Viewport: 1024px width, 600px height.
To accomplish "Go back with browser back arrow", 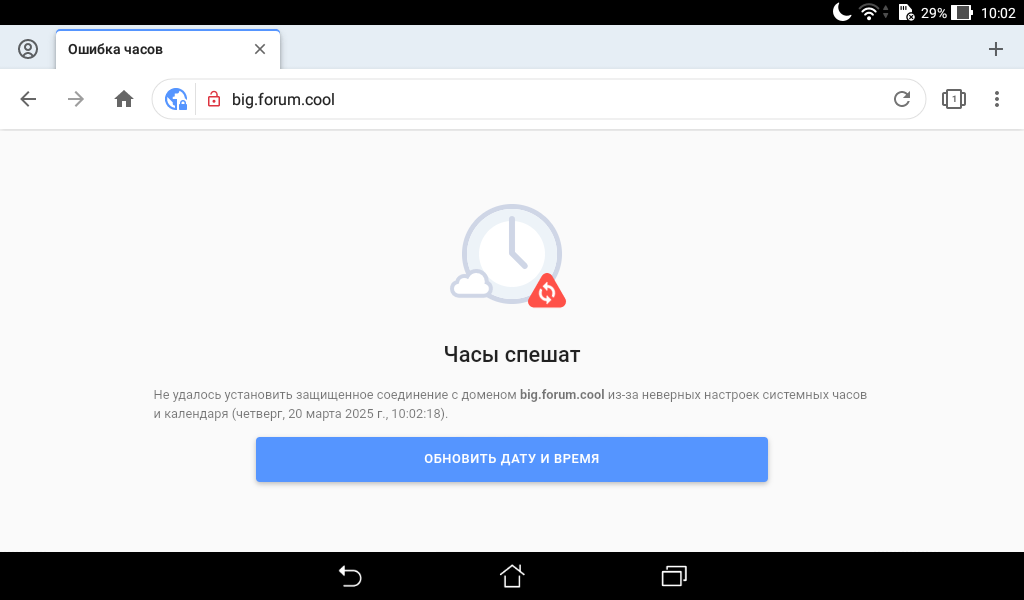I will [x=28, y=99].
